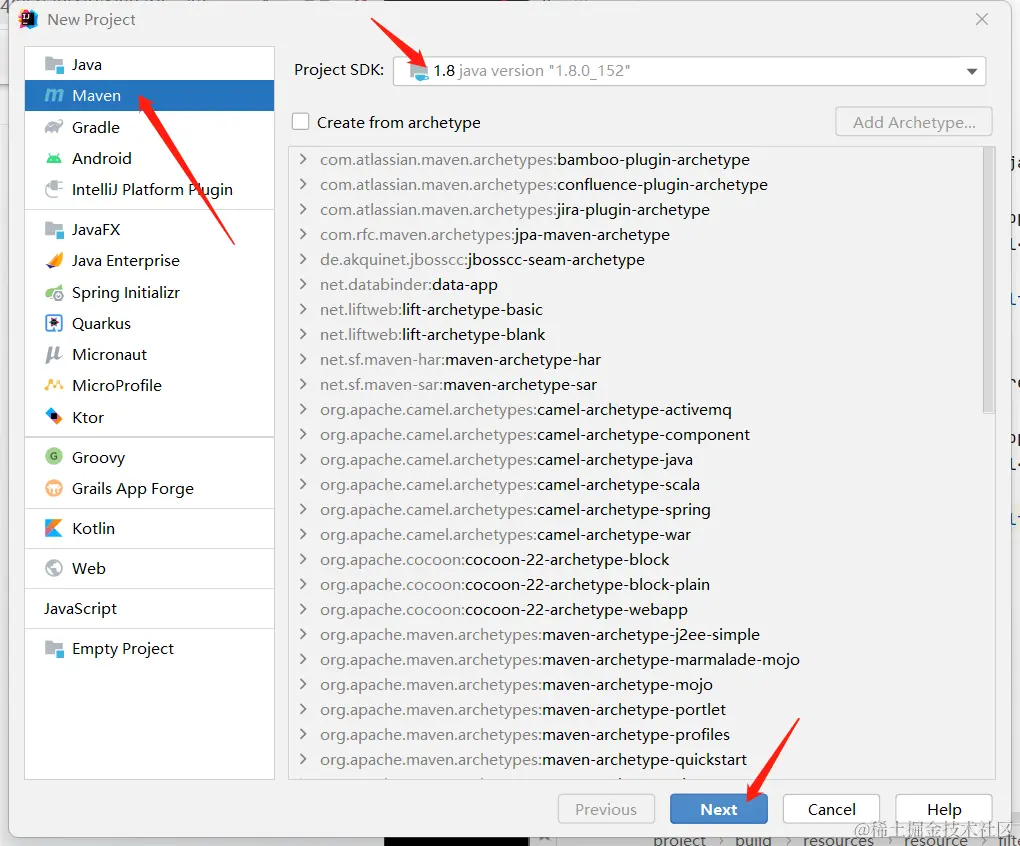The width and height of the screenshot is (1020, 846).
Task: Click the Previous button
Action: click(606, 809)
